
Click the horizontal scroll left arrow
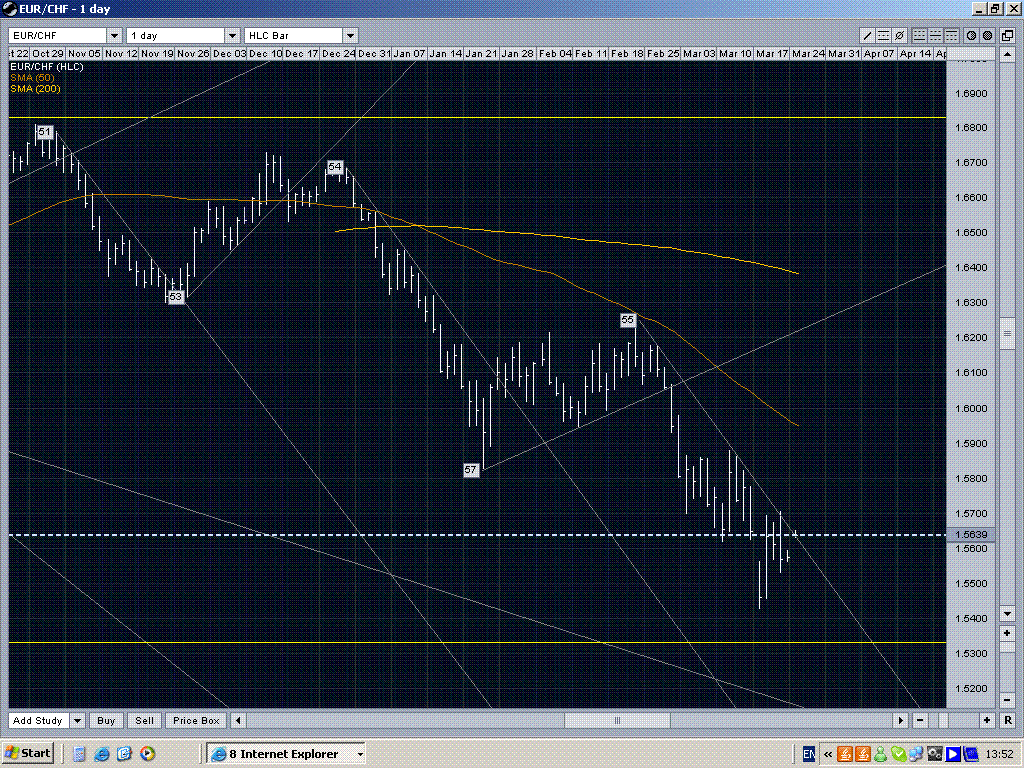[238, 720]
